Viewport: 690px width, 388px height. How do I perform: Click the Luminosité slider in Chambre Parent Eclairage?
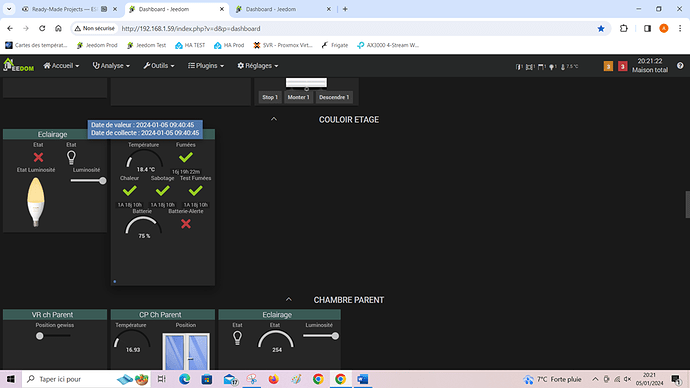[321, 336]
